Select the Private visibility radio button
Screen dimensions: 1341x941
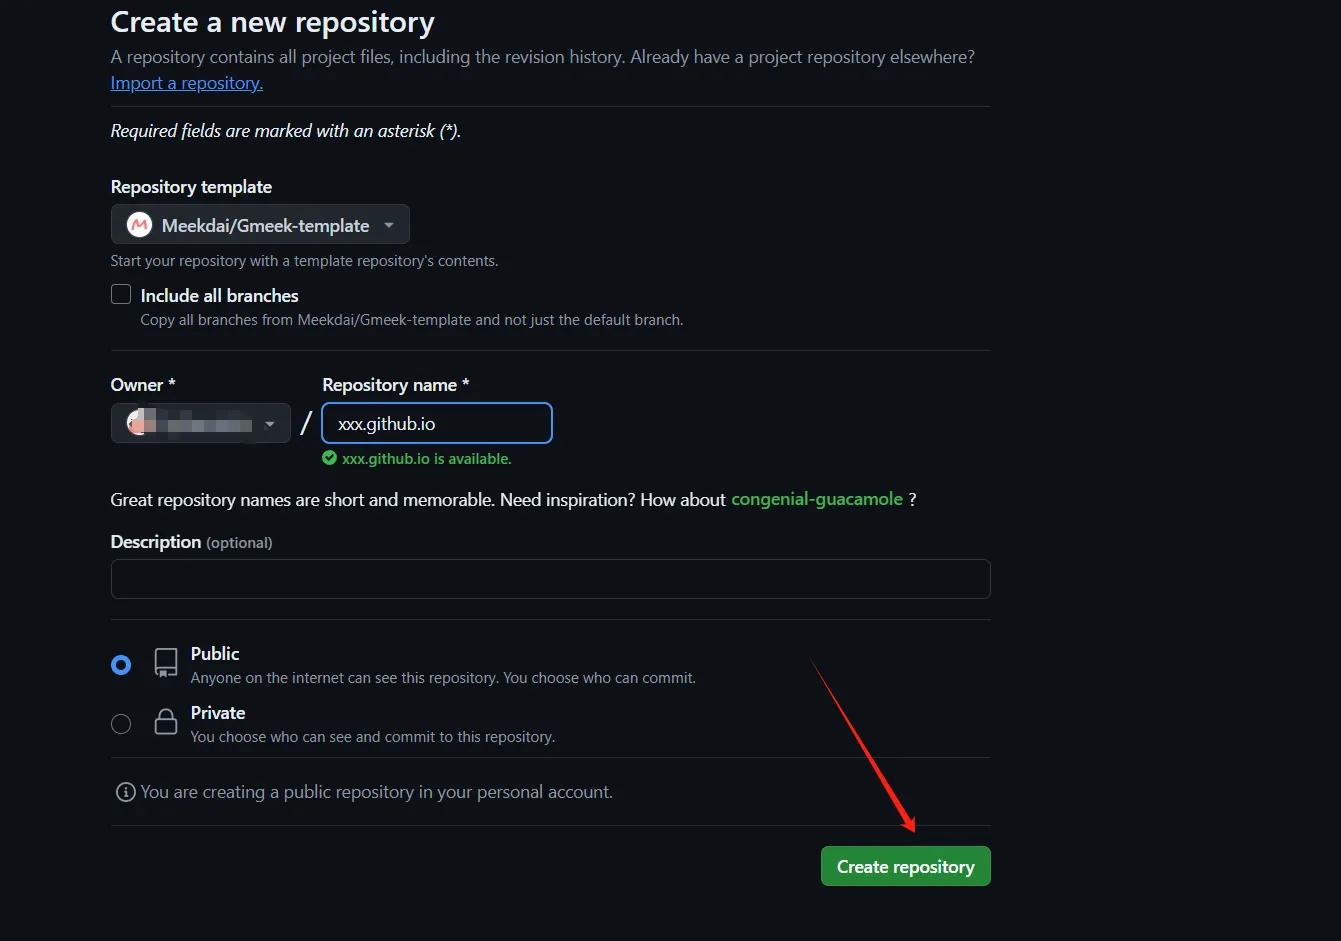[121, 724]
